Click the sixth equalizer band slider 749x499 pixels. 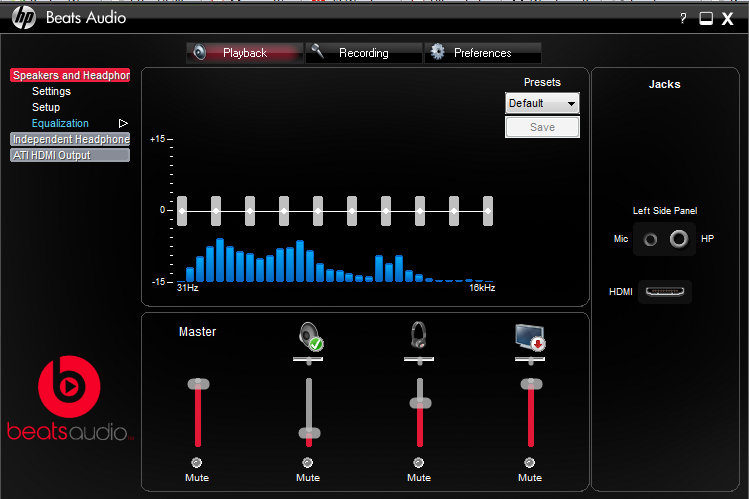pyautogui.click(x=352, y=211)
